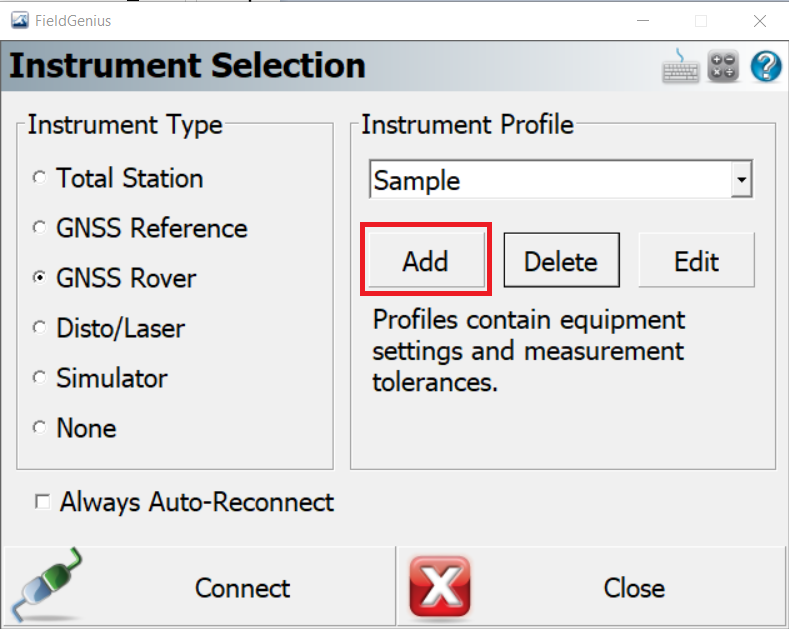Add a new instrument profile

(x=426, y=260)
